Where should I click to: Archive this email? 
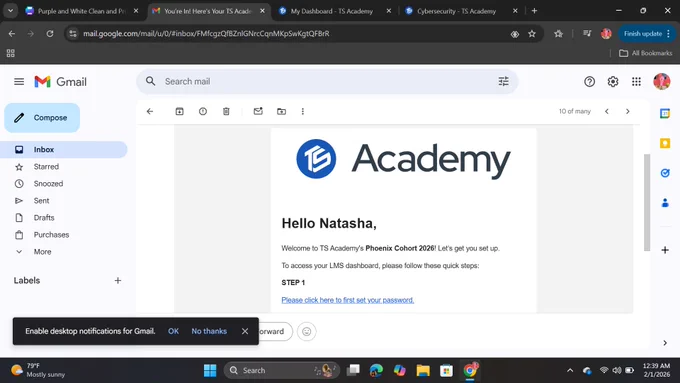coord(179,111)
